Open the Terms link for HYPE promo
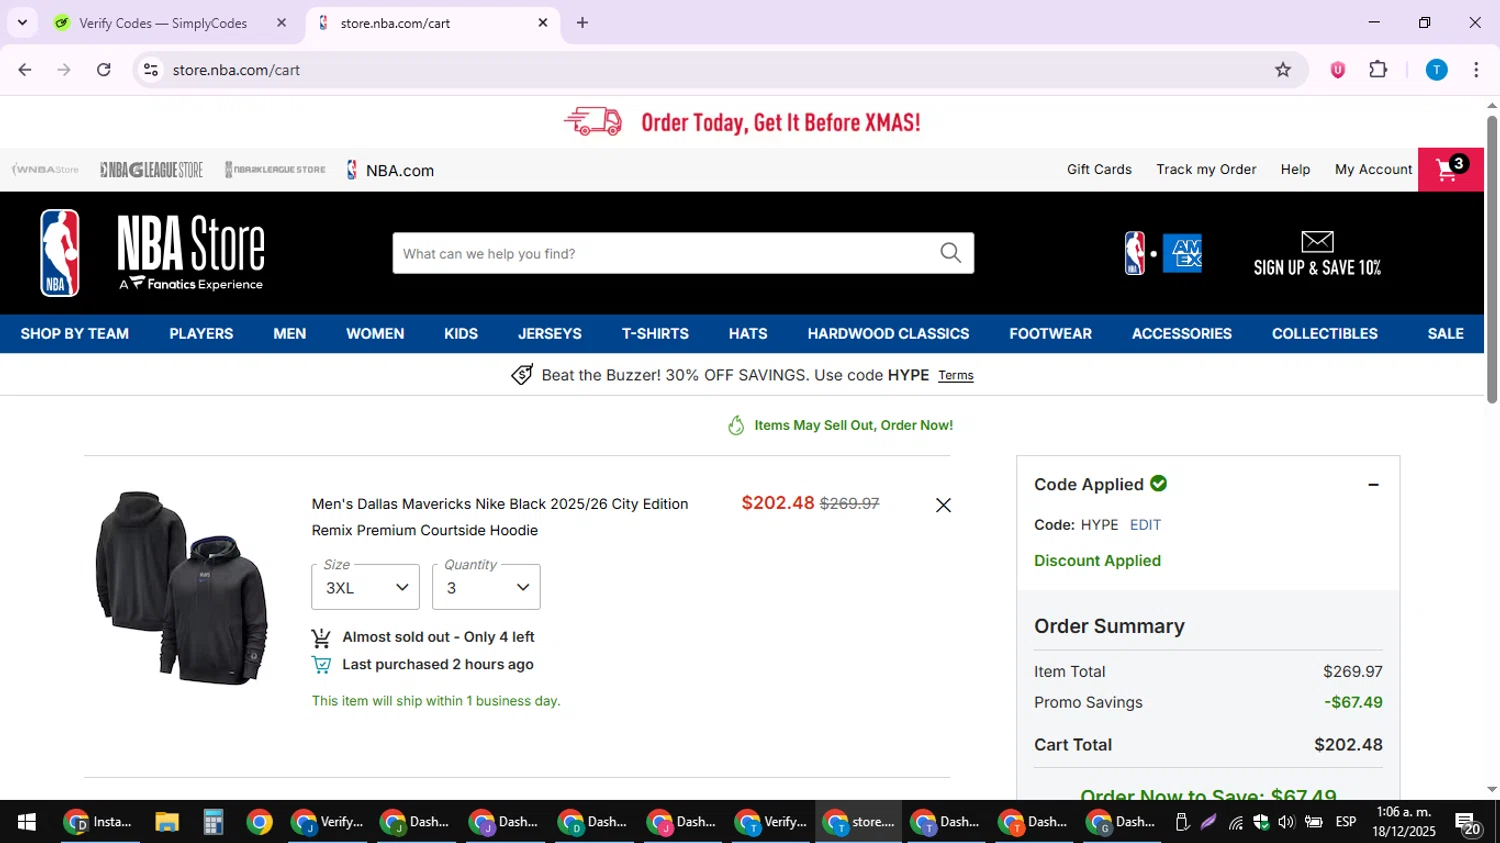 click(x=956, y=376)
